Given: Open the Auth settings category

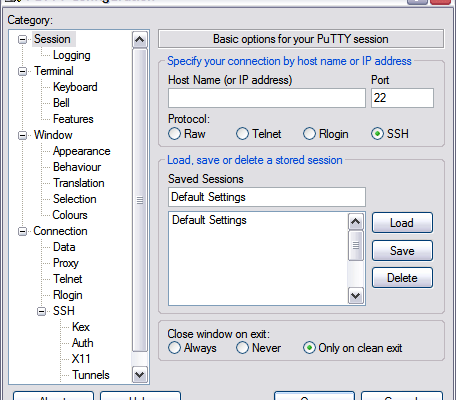Looking at the screenshot, I should tap(83, 343).
